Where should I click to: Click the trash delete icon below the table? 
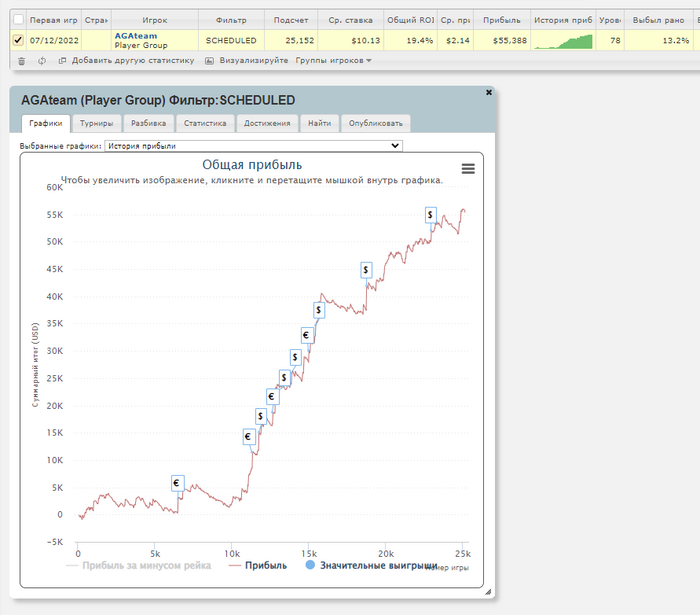tap(22, 61)
